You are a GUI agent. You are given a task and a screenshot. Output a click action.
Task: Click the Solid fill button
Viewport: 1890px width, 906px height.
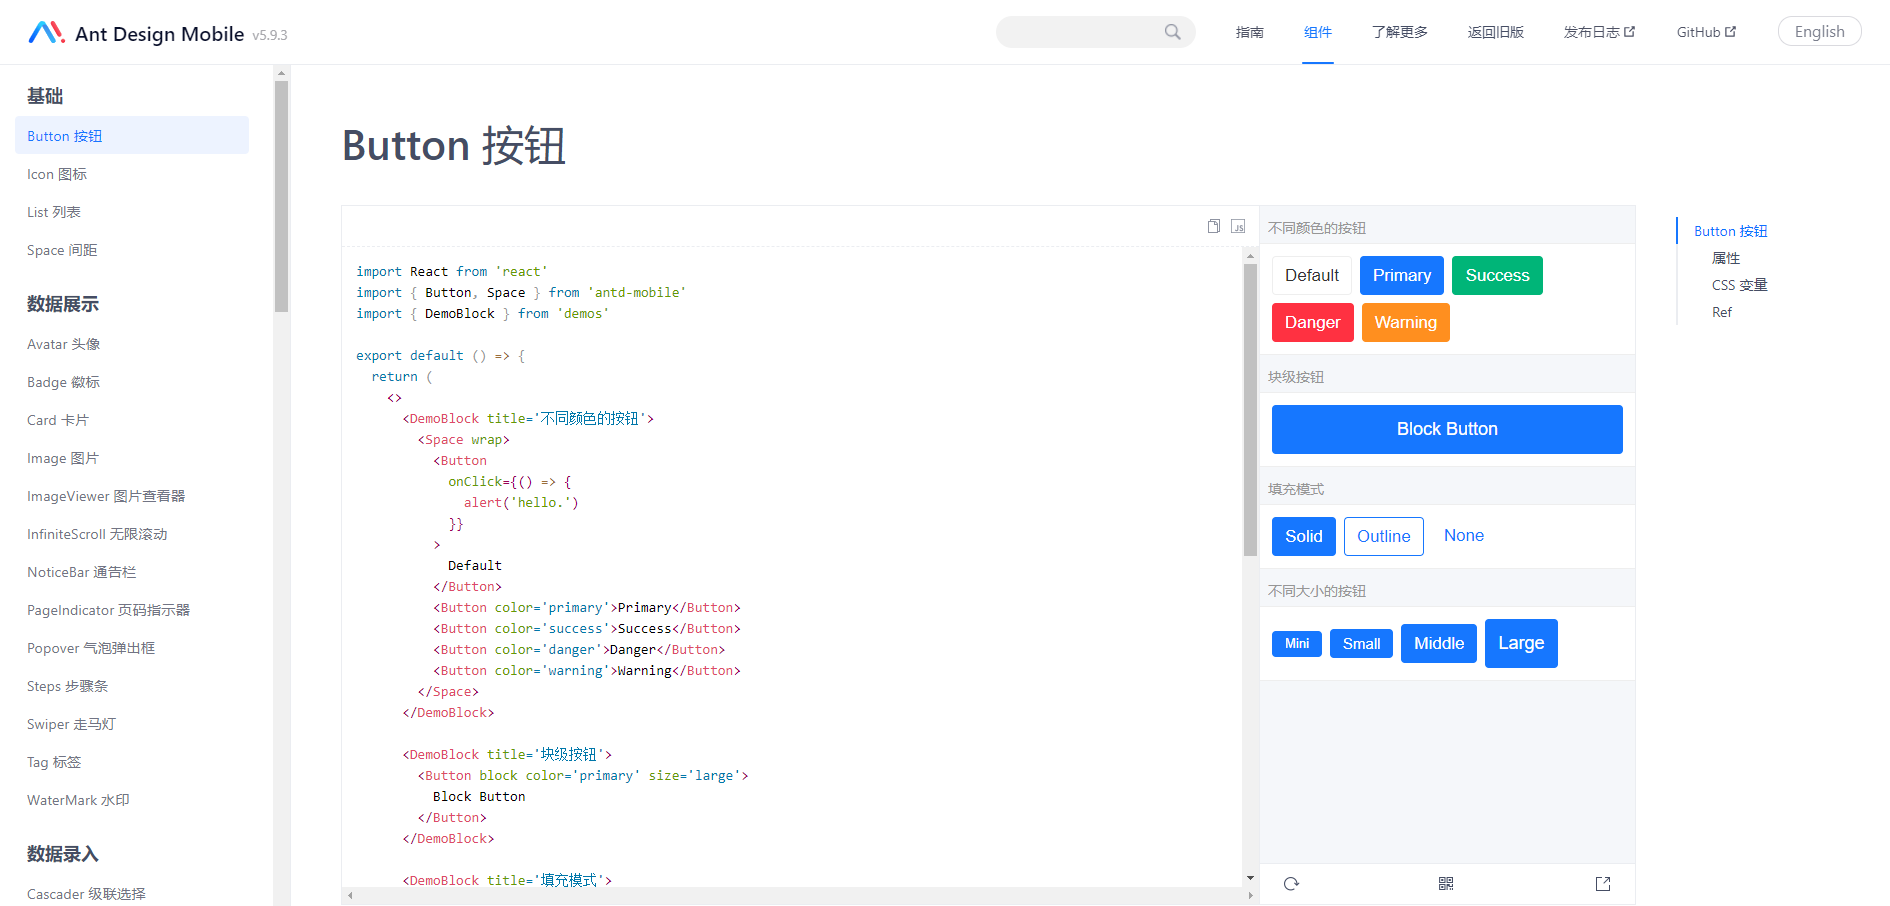click(x=1304, y=537)
